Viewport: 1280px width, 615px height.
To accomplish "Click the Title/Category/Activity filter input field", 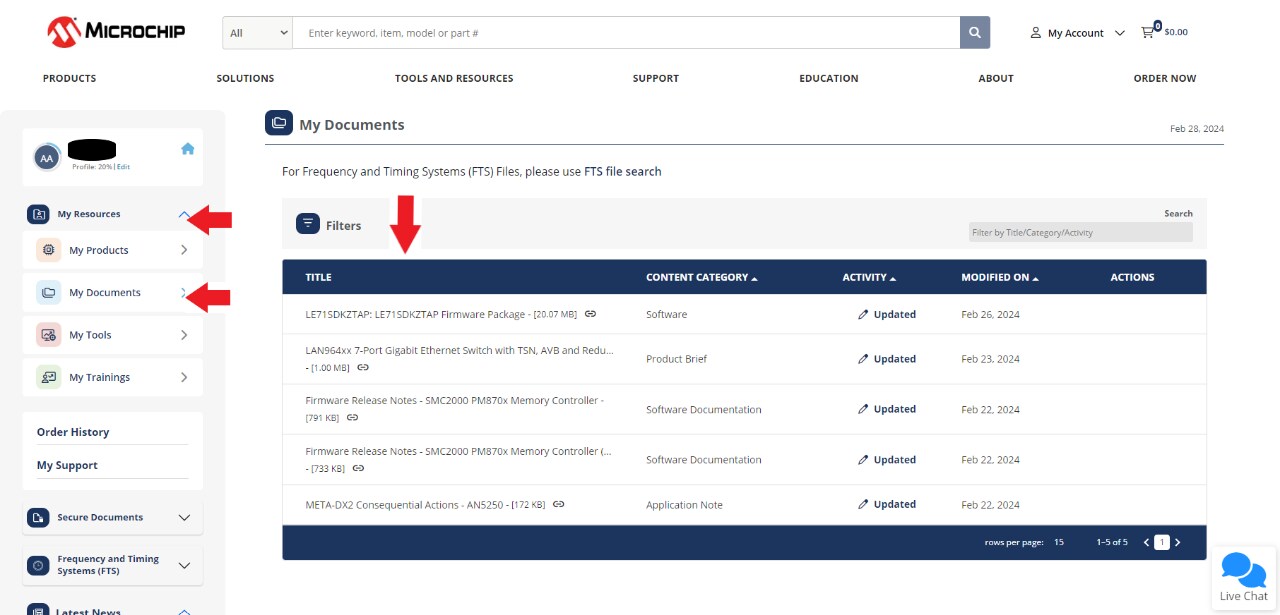I will tap(1080, 231).
